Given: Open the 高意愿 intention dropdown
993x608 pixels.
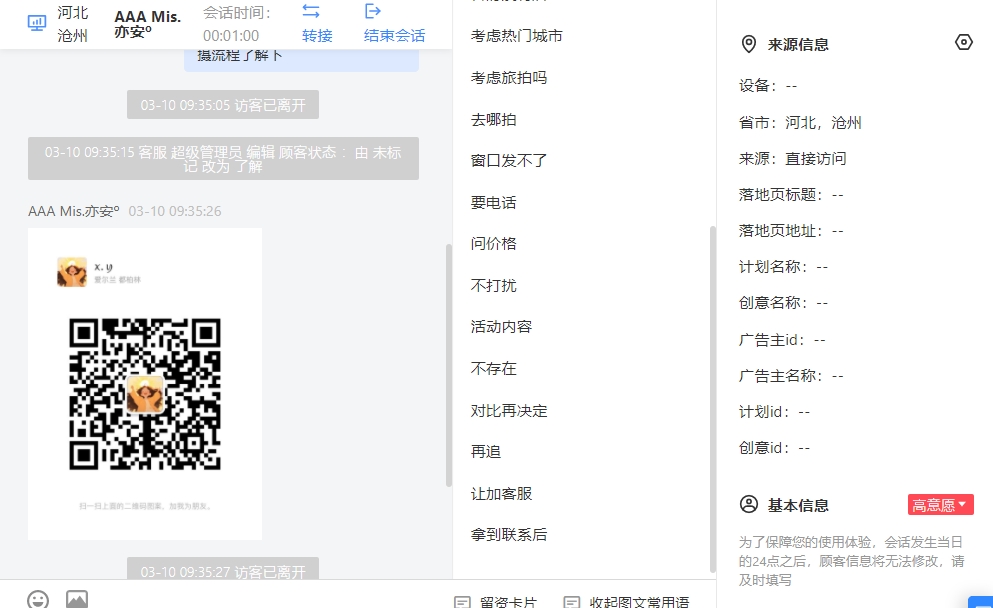Looking at the screenshot, I should pos(940,505).
